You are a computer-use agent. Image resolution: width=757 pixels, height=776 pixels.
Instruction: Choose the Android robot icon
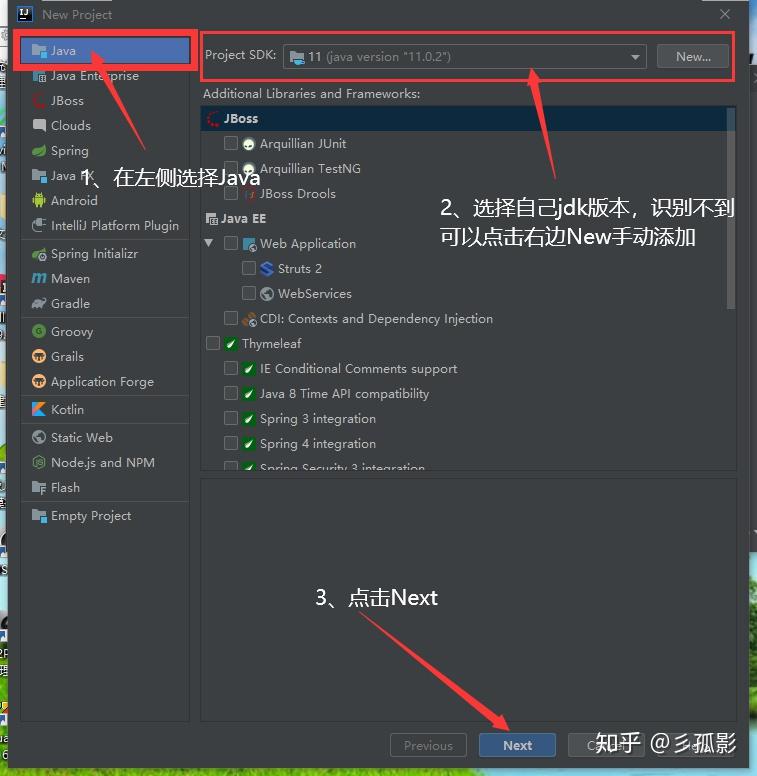pyautogui.click(x=39, y=200)
